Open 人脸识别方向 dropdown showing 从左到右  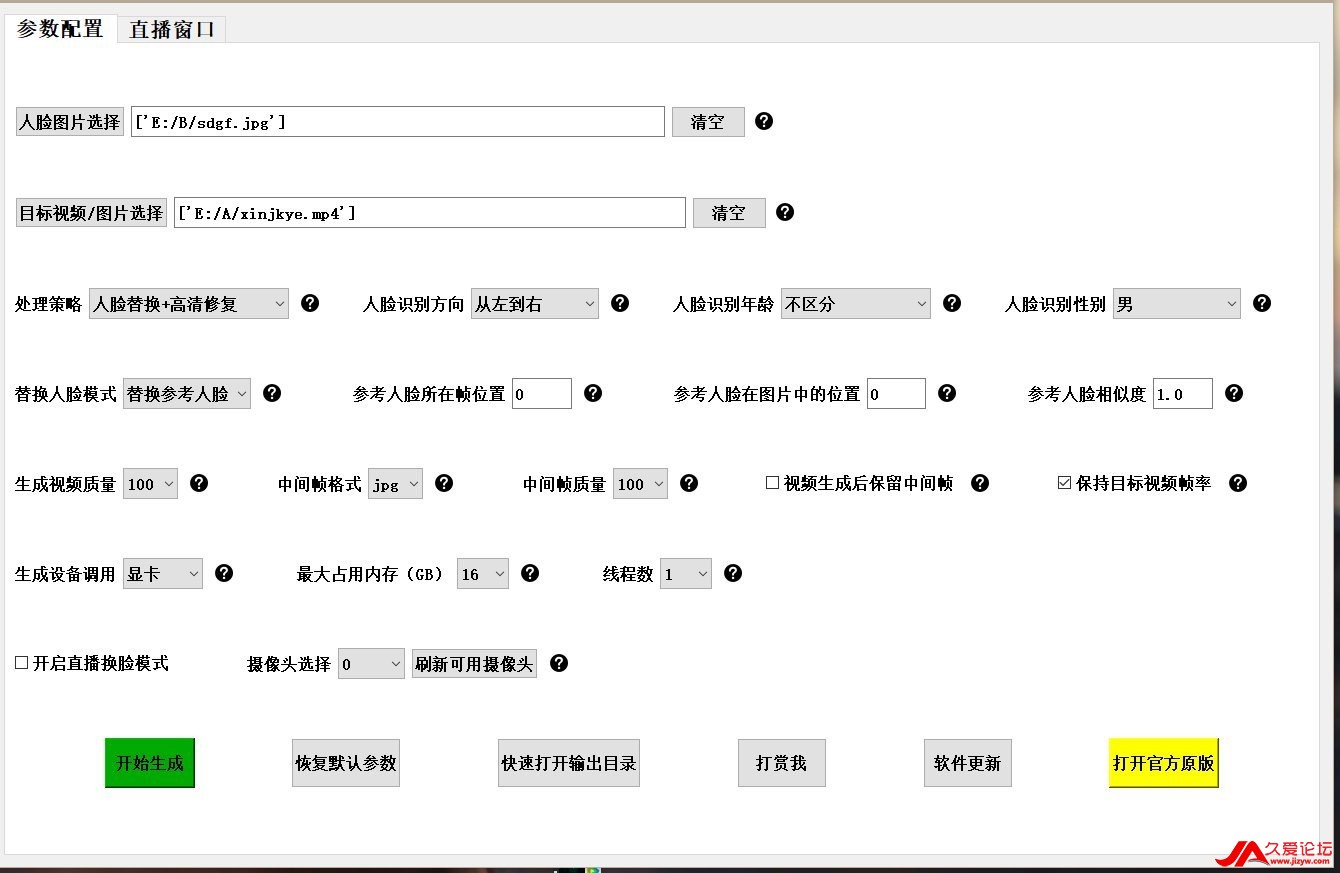[x=535, y=304]
